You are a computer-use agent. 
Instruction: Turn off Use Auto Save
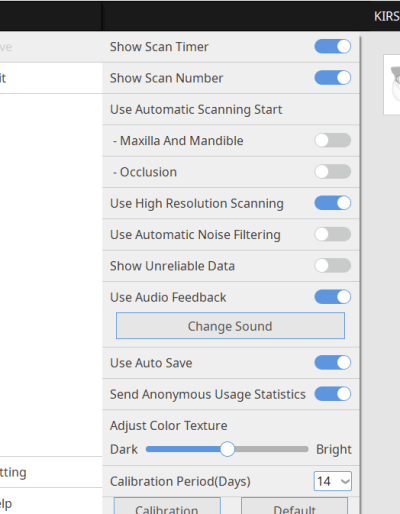point(332,362)
